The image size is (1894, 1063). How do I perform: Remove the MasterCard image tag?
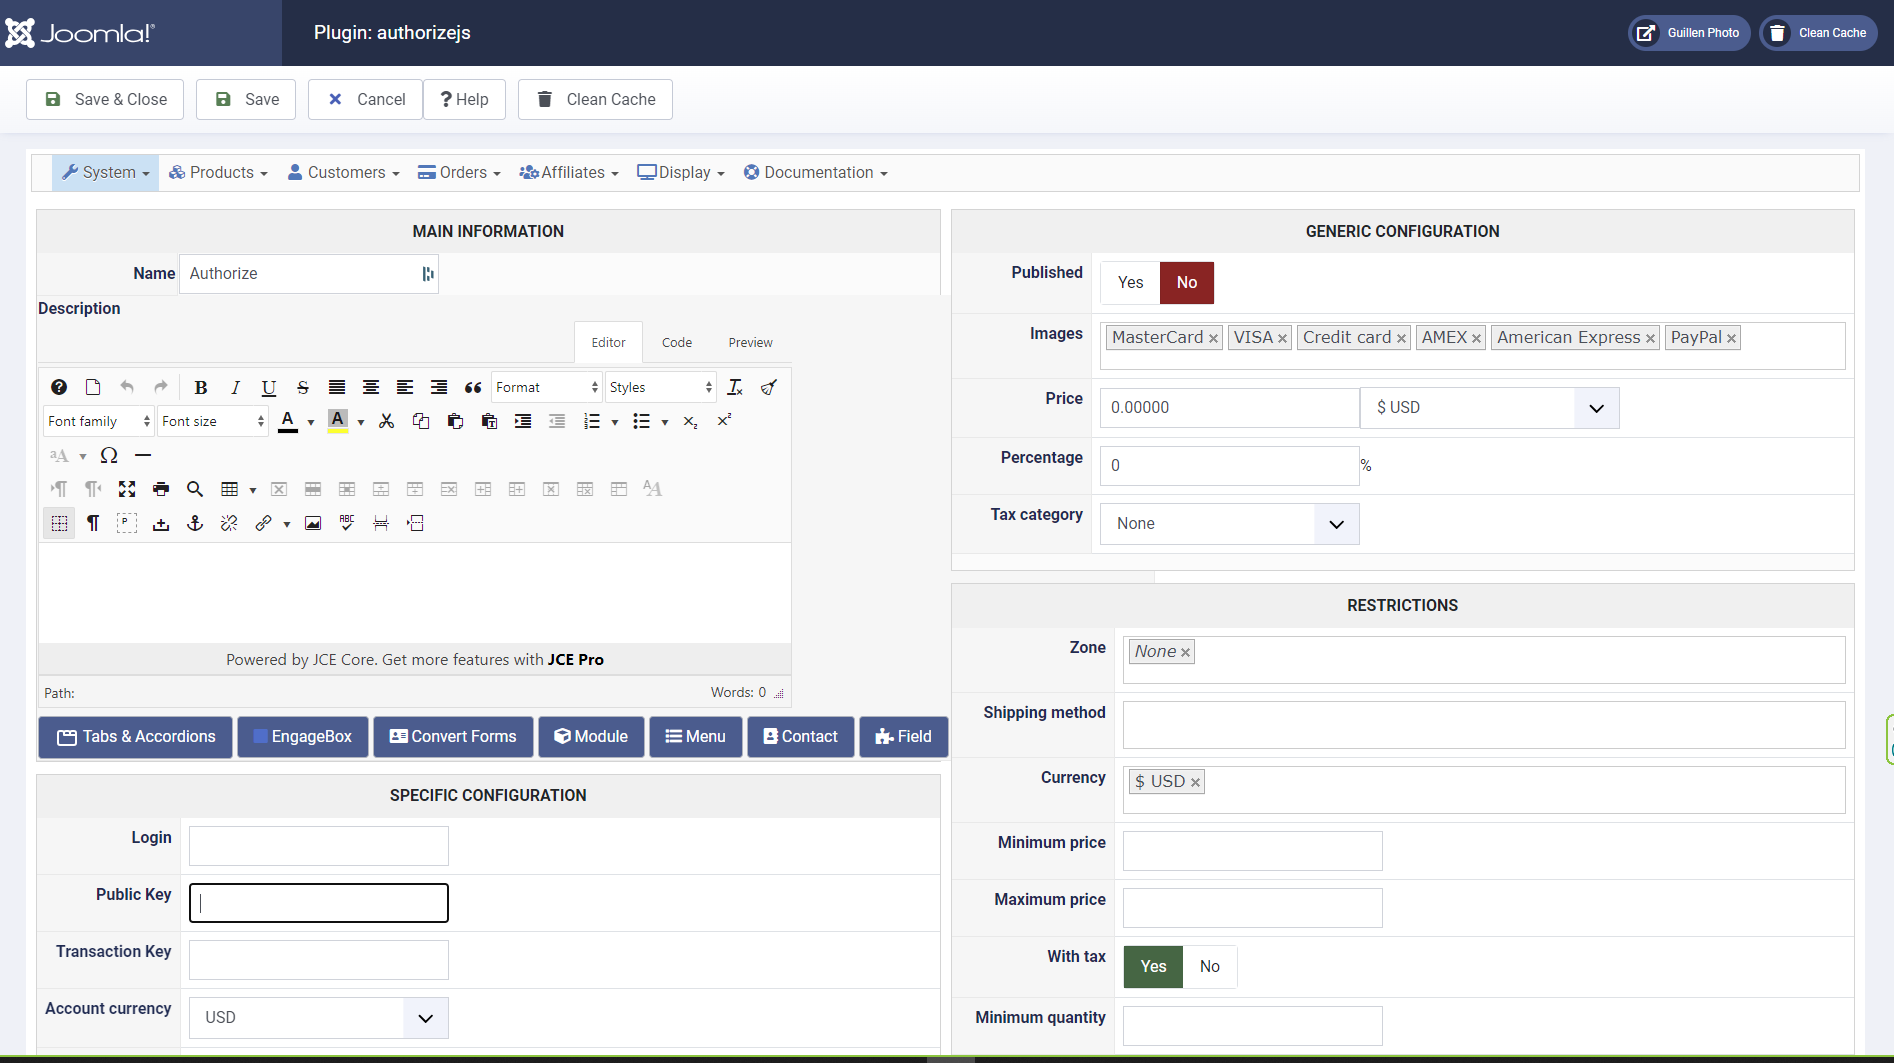coord(1213,339)
